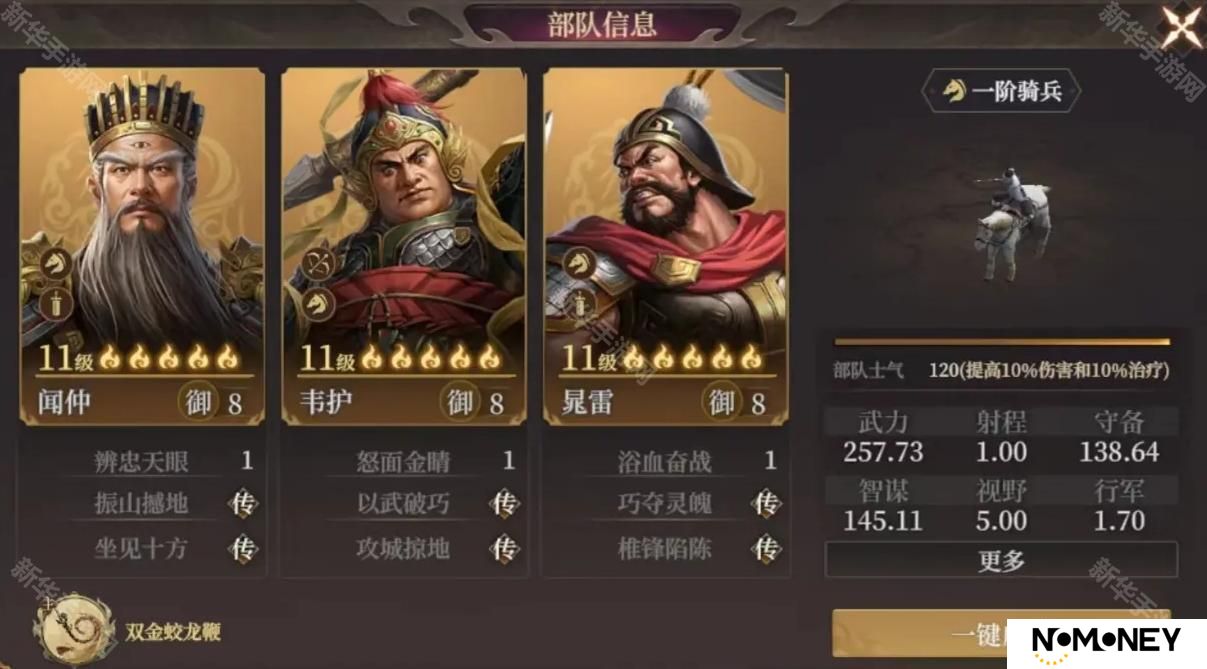
Task: Click horse icon on 晁雷 card
Action: coord(579,264)
